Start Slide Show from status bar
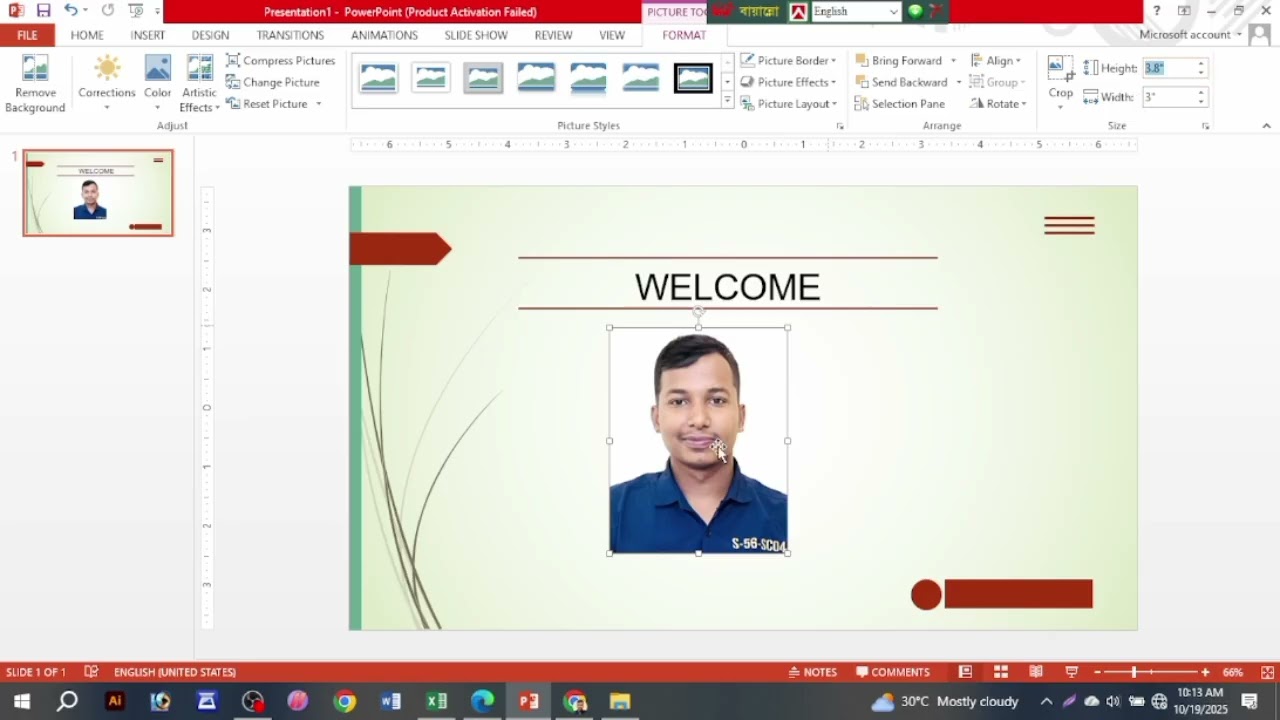The image size is (1280, 720). (x=1071, y=672)
